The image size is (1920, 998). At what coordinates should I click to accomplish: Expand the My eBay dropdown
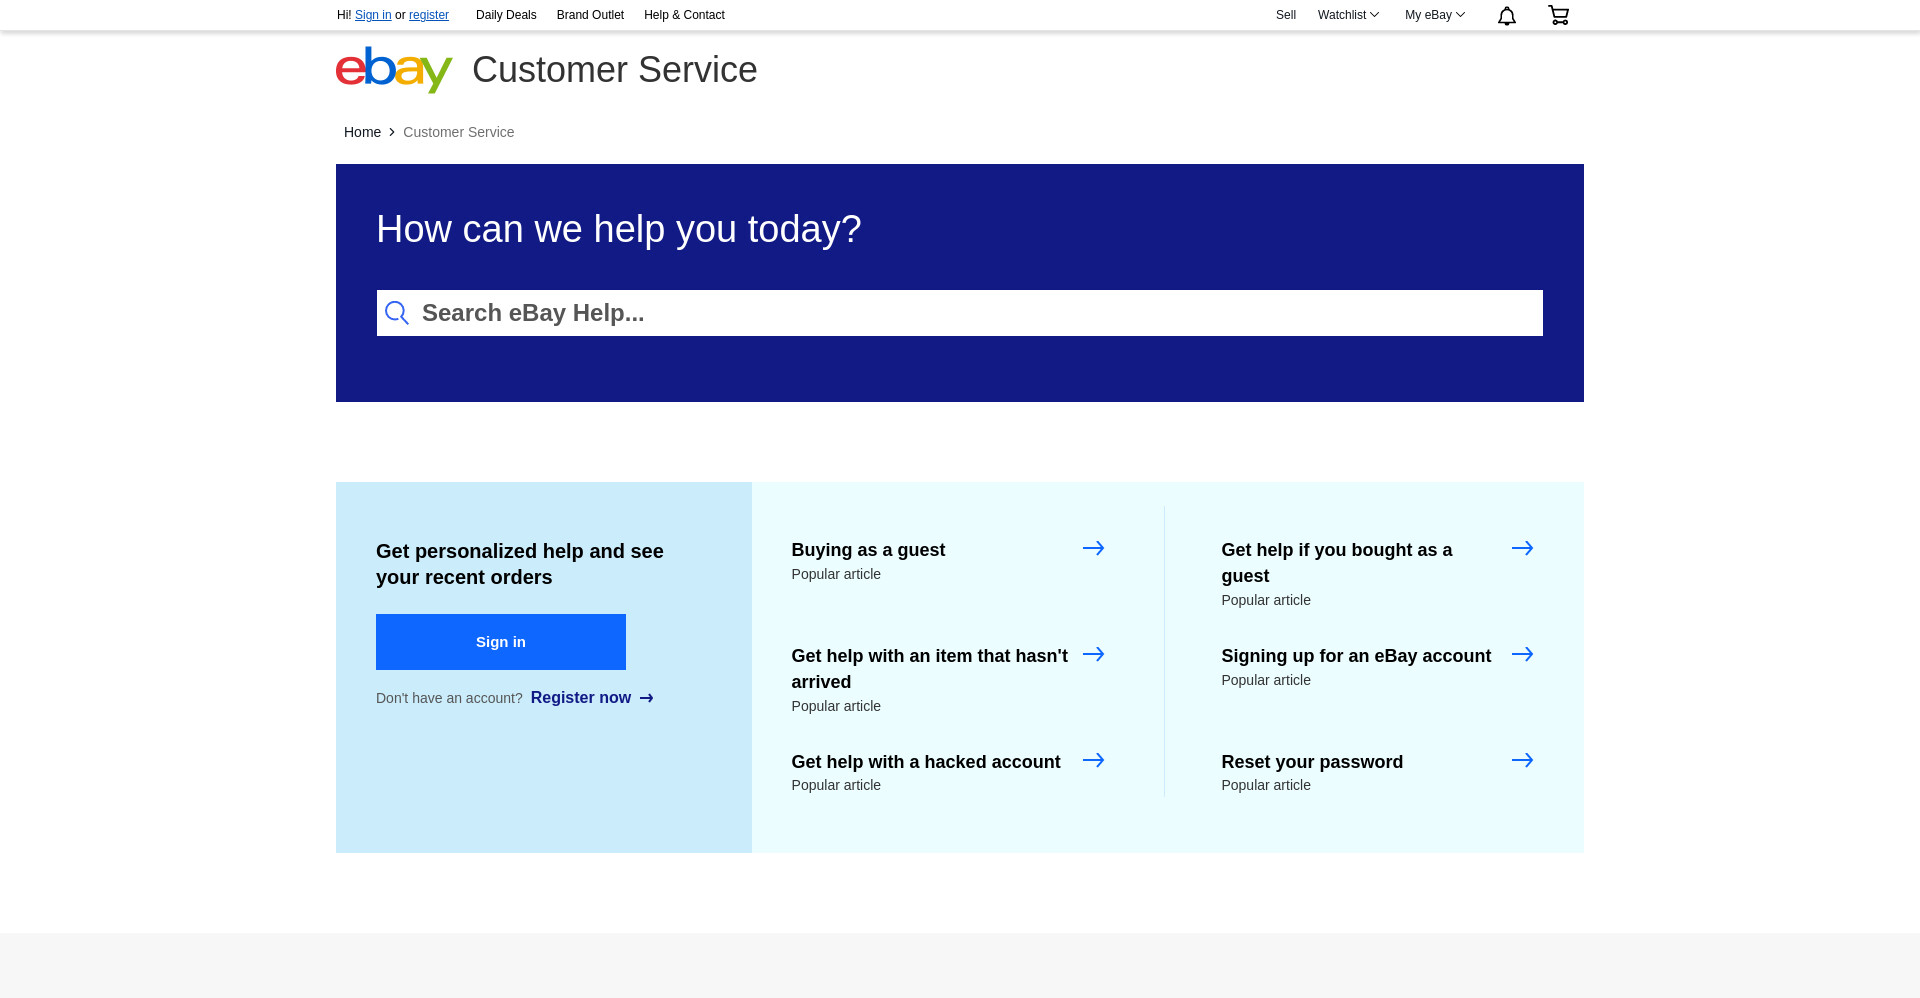point(1434,15)
